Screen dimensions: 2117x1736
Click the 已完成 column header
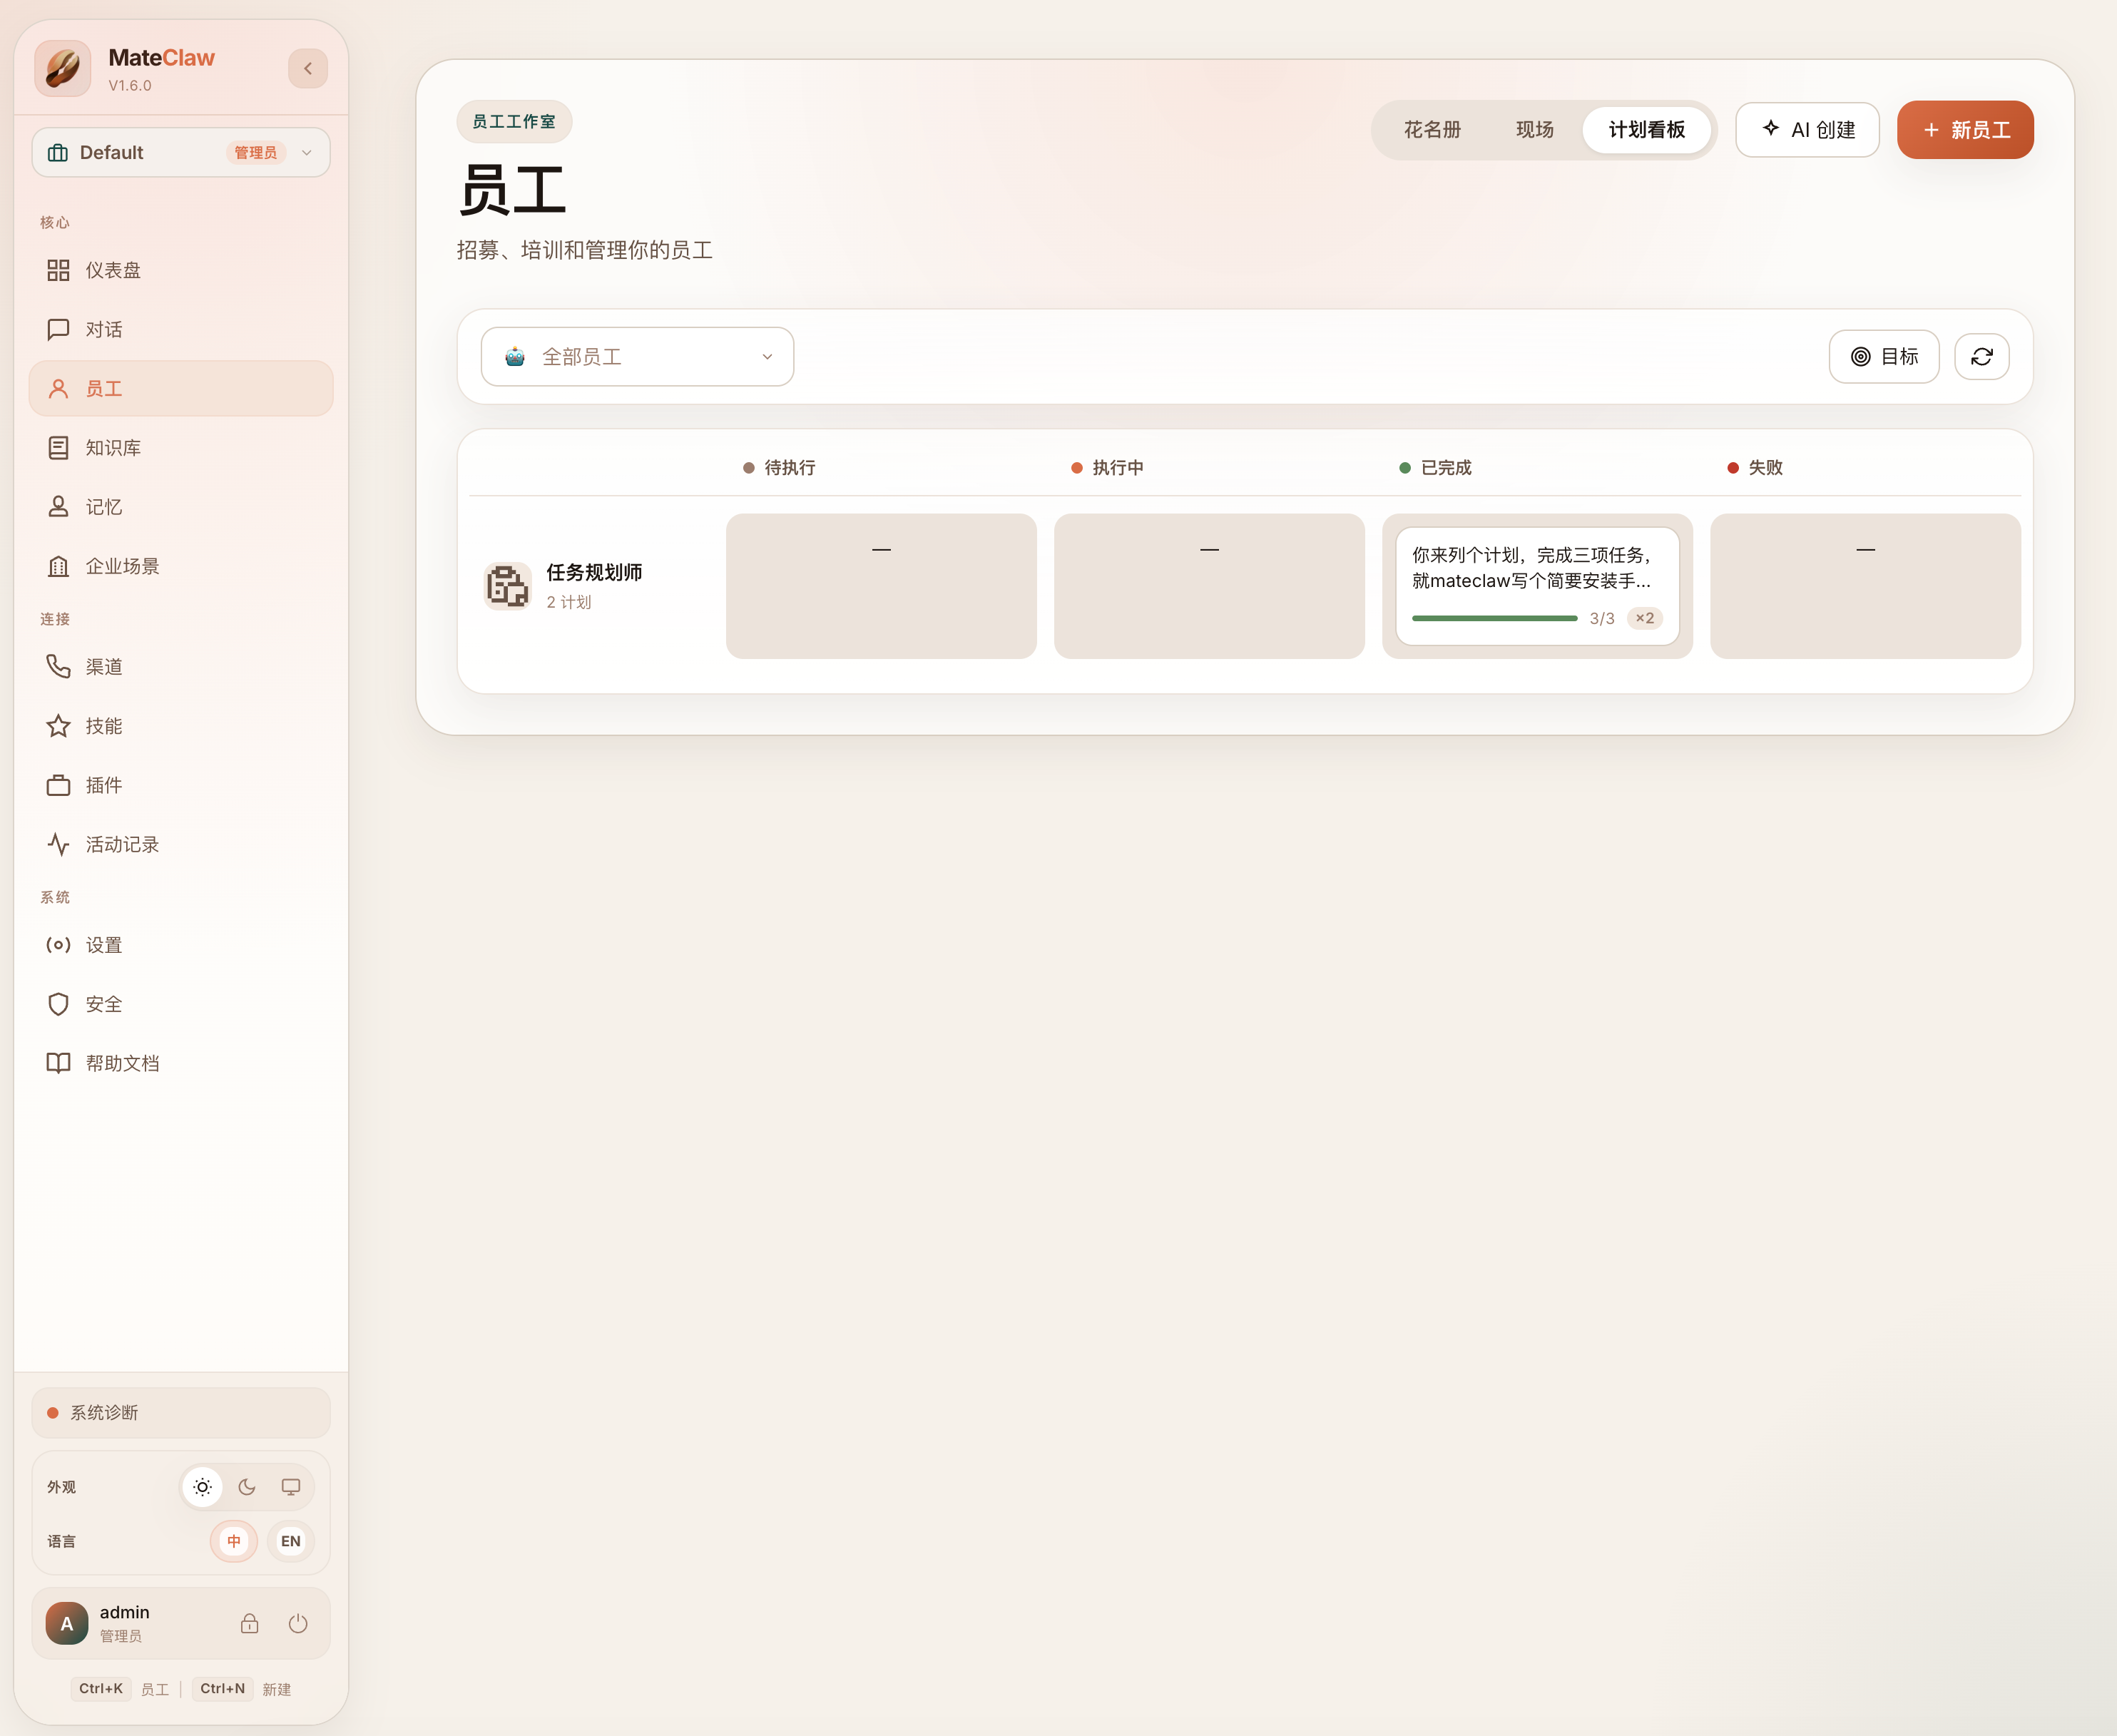tap(1436, 468)
